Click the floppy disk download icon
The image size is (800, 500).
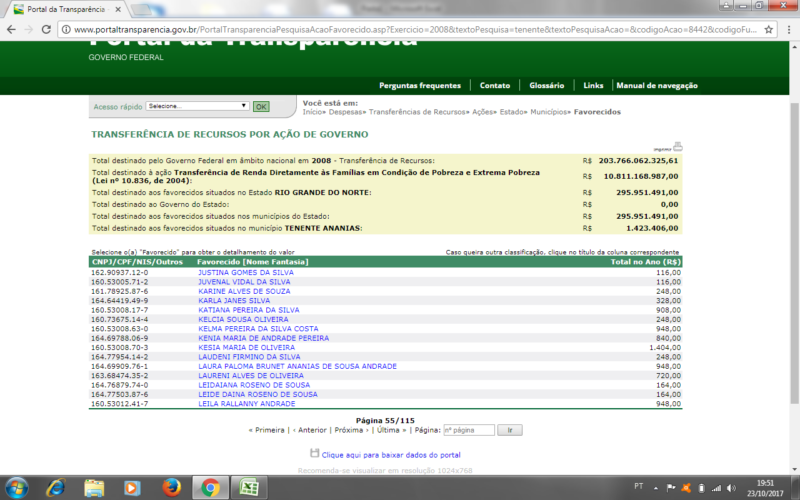(x=314, y=453)
